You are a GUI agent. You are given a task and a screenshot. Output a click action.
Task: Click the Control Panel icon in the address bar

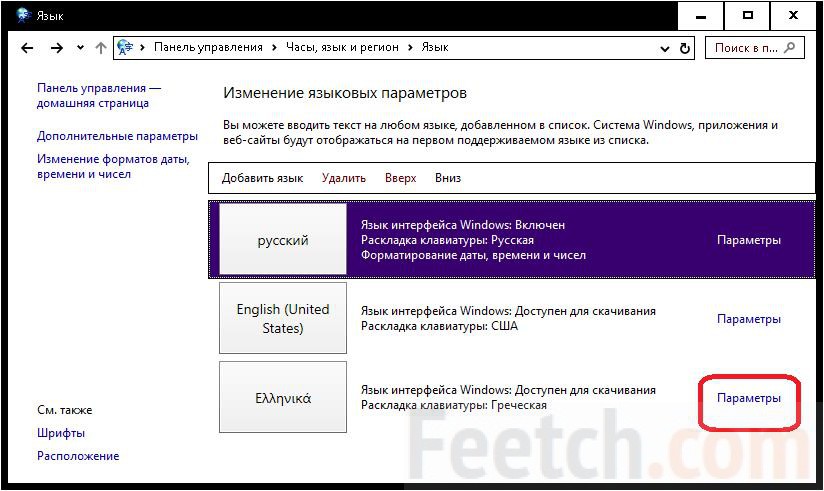pos(126,48)
